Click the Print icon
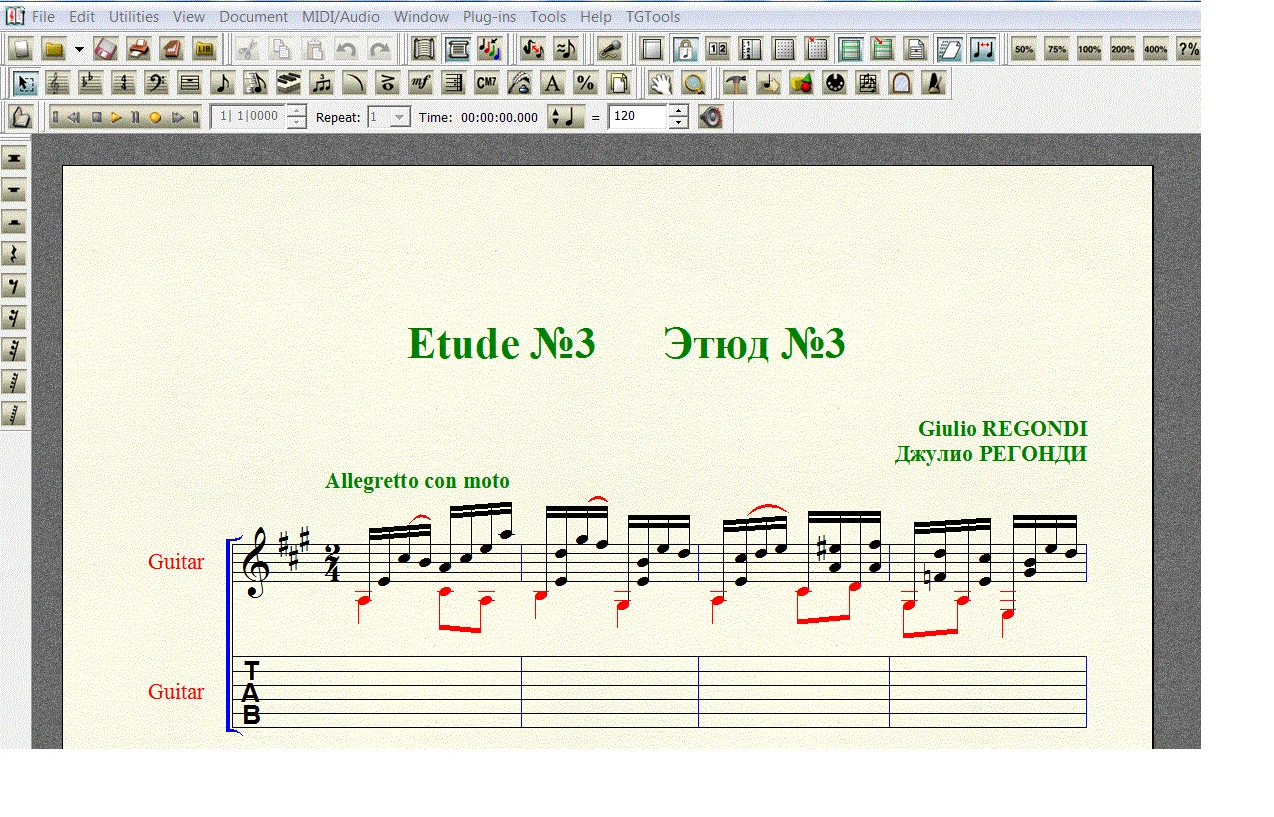The height and width of the screenshot is (817, 1274). [139, 48]
